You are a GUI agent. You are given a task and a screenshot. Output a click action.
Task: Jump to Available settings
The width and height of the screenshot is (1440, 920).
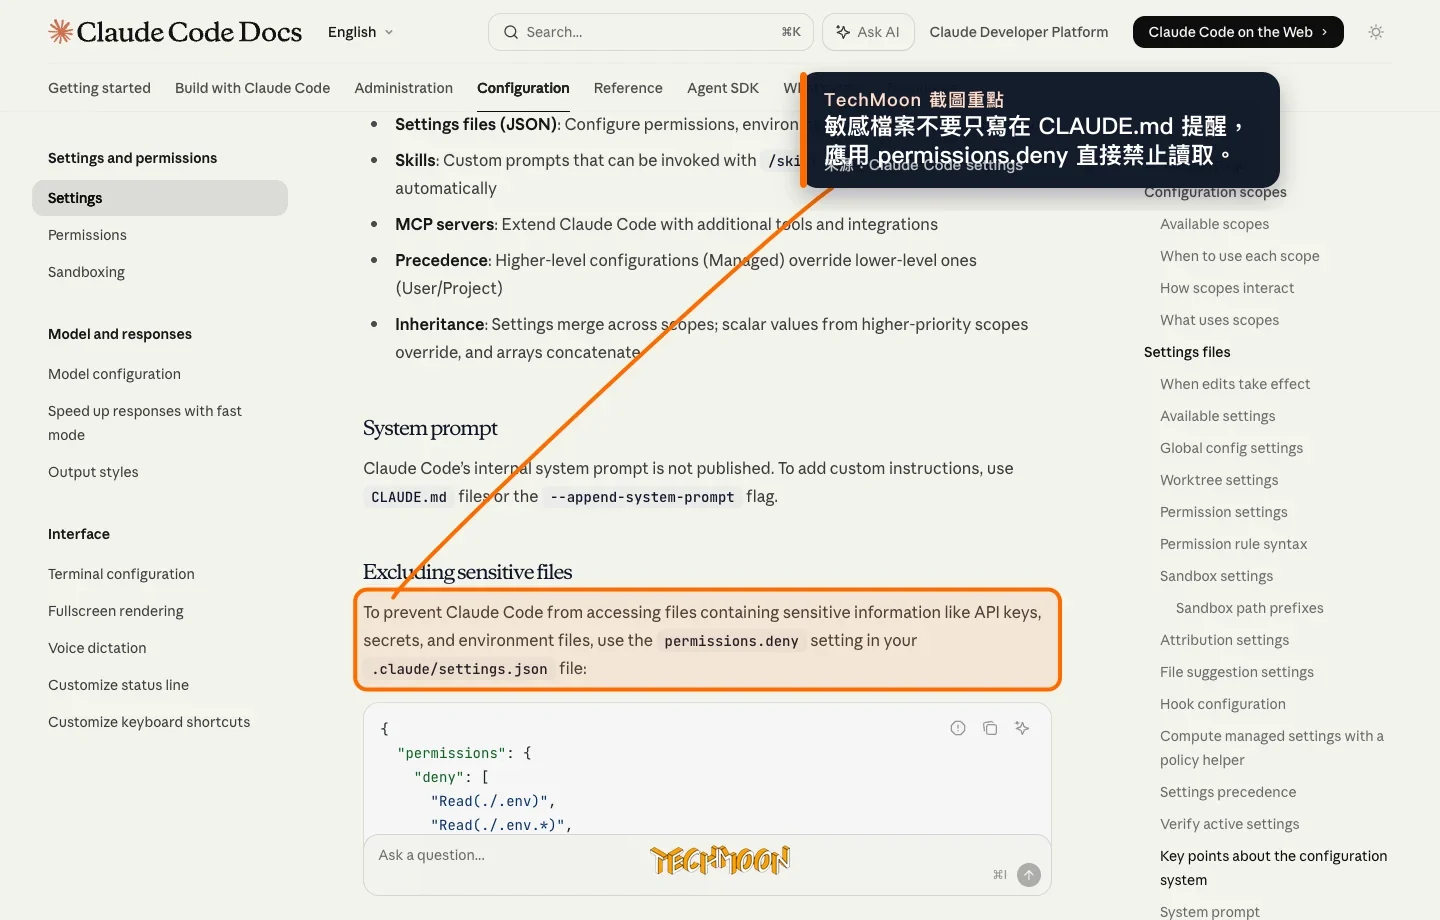click(1217, 416)
